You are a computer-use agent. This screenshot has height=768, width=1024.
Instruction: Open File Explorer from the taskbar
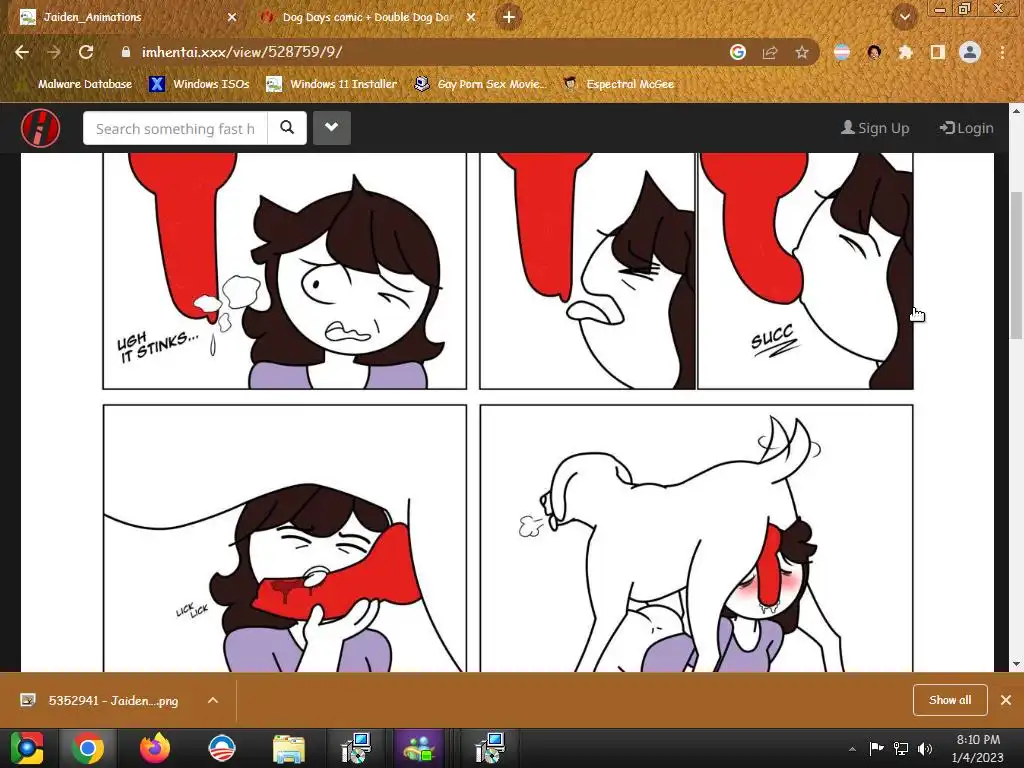(289, 748)
